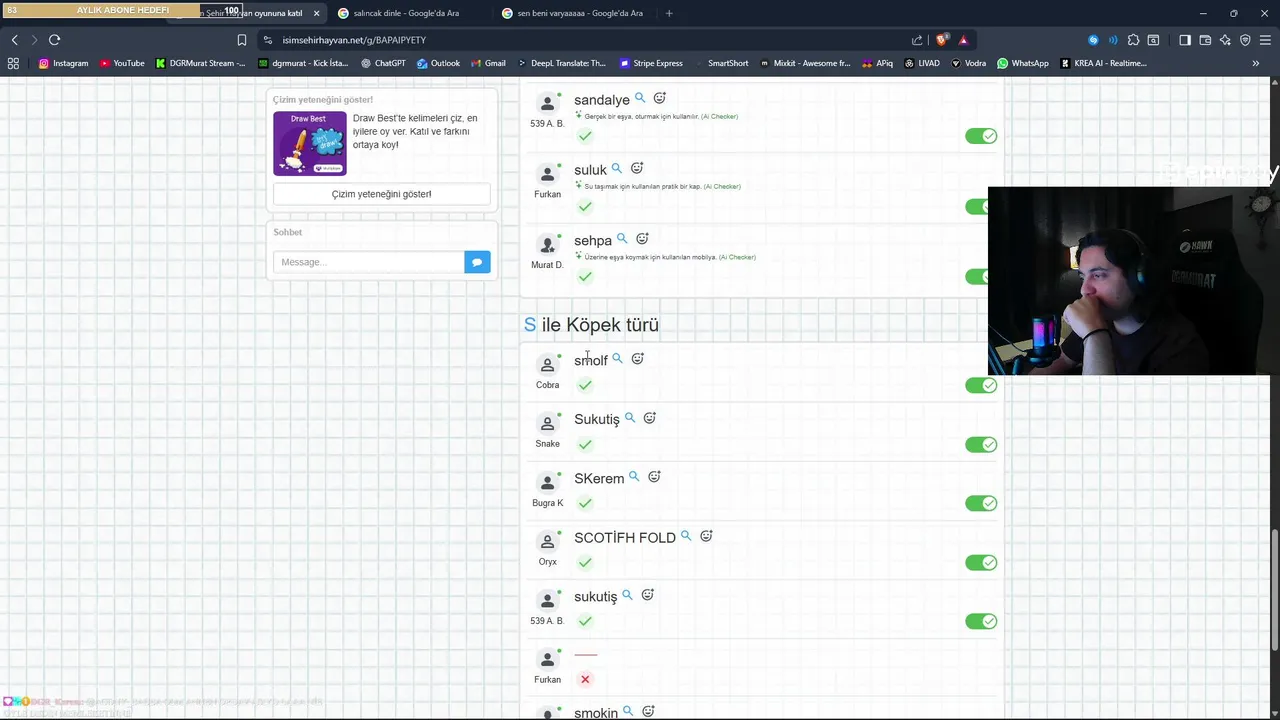Screen dimensions: 1280x720
Task: Toggle approval switch for smolf answer
Action: [x=981, y=385]
